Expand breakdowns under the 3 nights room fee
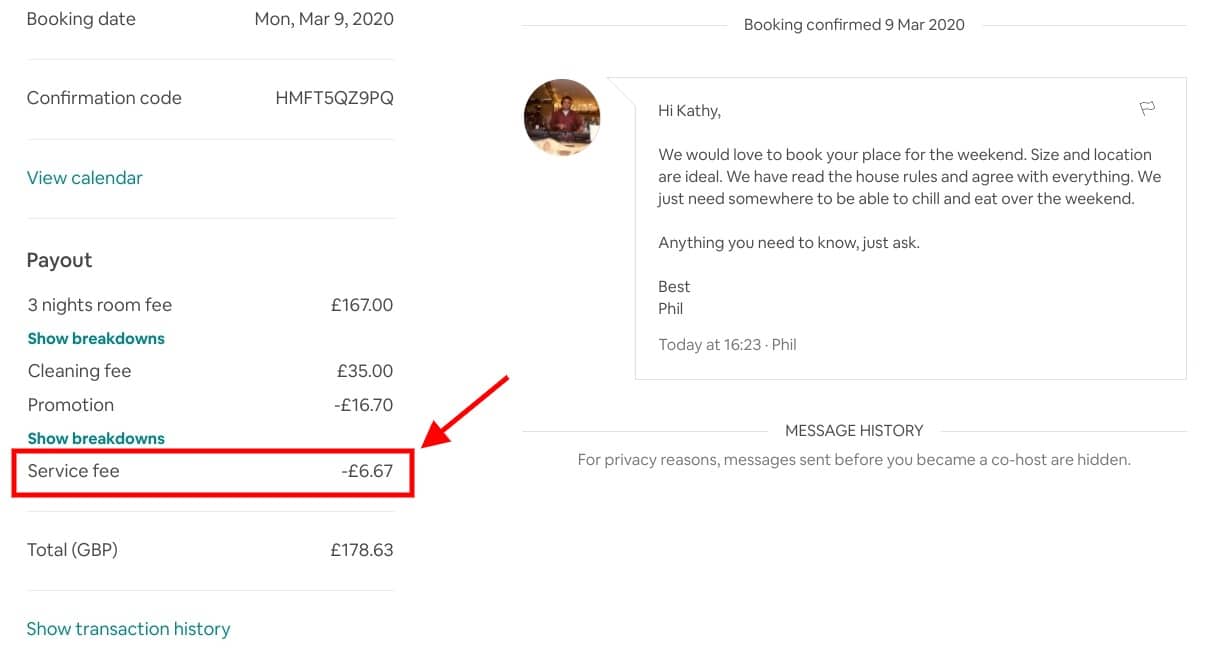The image size is (1209, 662). click(95, 338)
